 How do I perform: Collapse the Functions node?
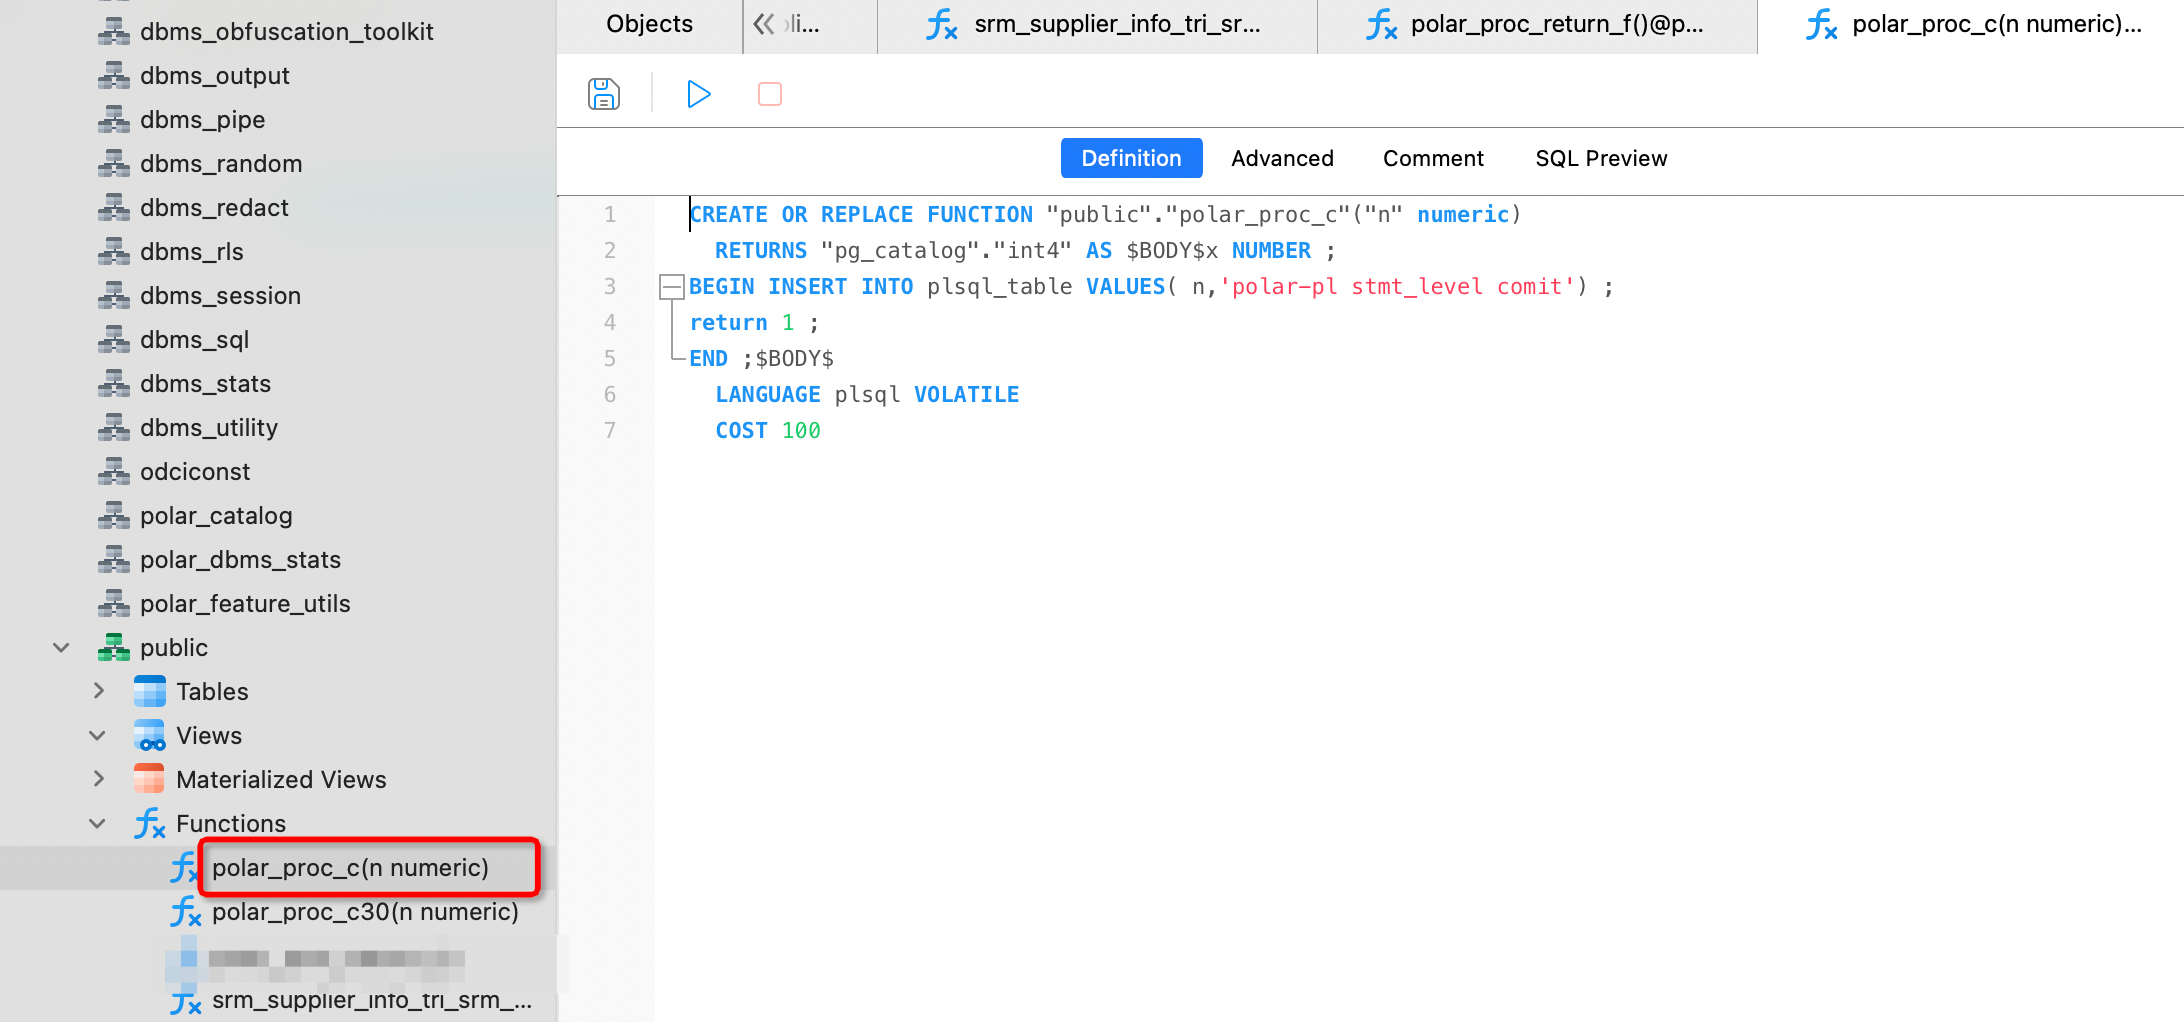(97, 824)
